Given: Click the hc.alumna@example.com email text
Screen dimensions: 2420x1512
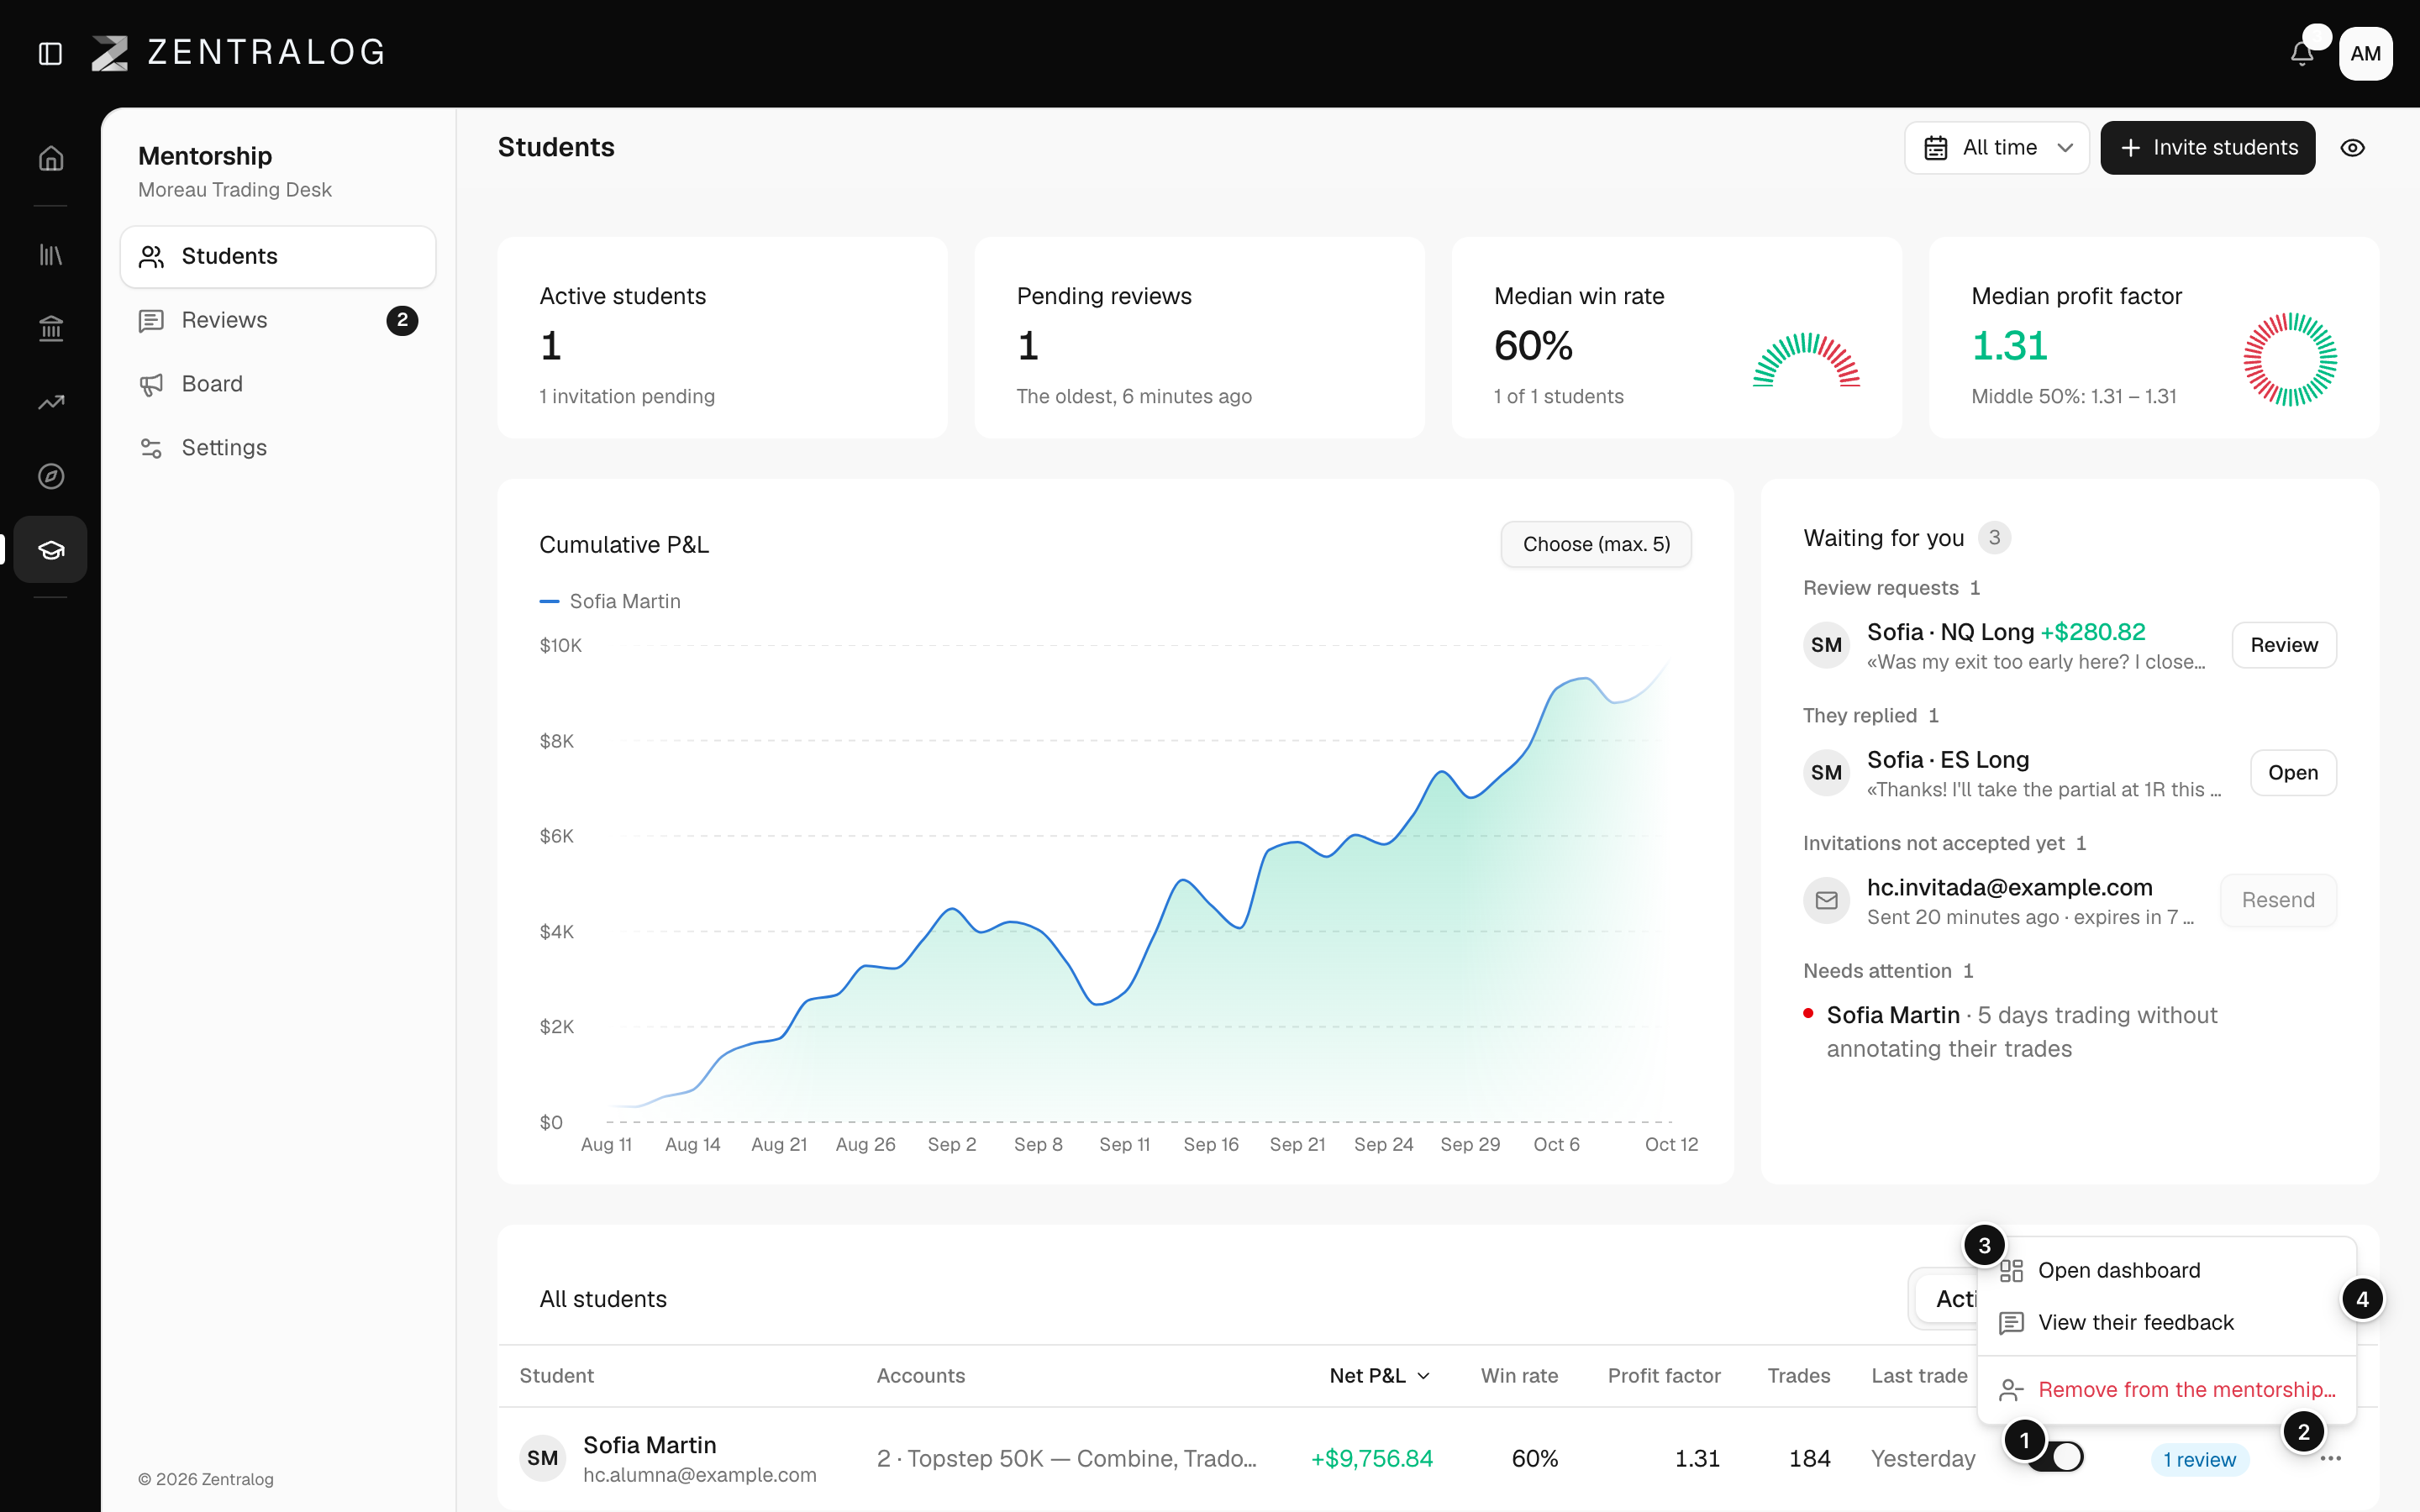Looking at the screenshot, I should pyautogui.click(x=700, y=1475).
